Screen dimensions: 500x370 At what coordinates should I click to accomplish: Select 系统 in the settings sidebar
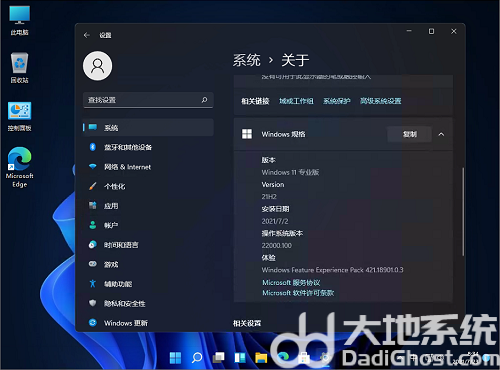click(x=148, y=127)
